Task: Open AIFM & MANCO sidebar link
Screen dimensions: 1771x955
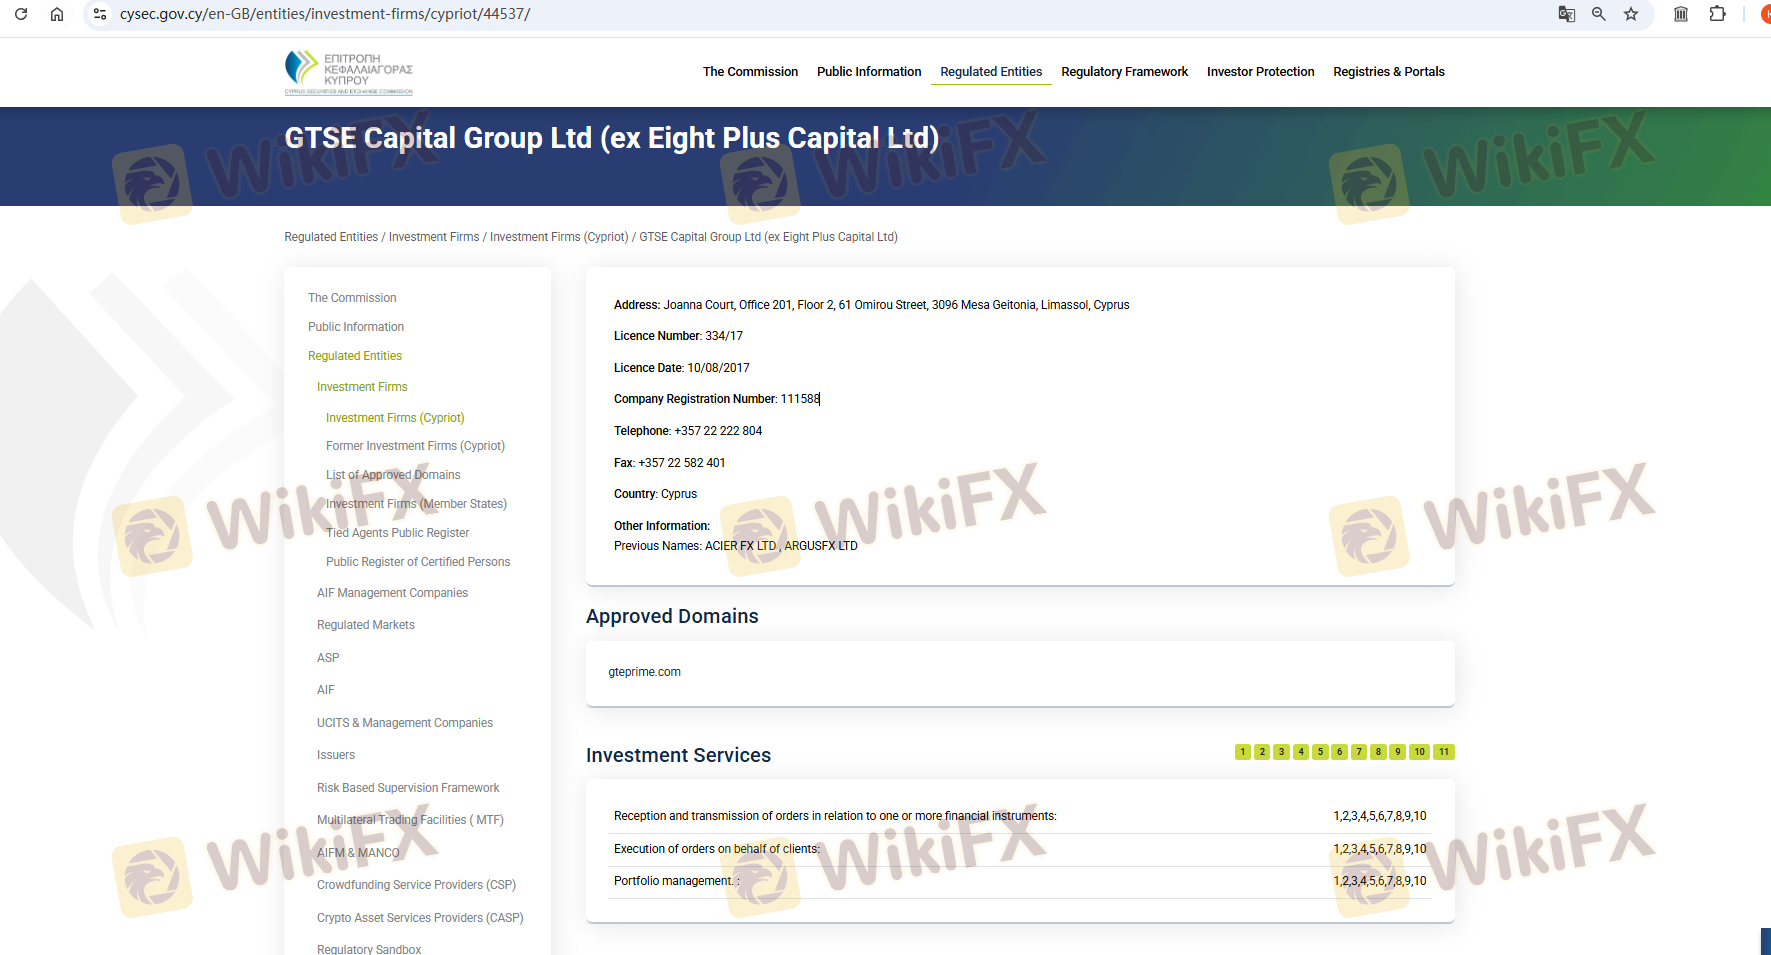Action: [358, 853]
